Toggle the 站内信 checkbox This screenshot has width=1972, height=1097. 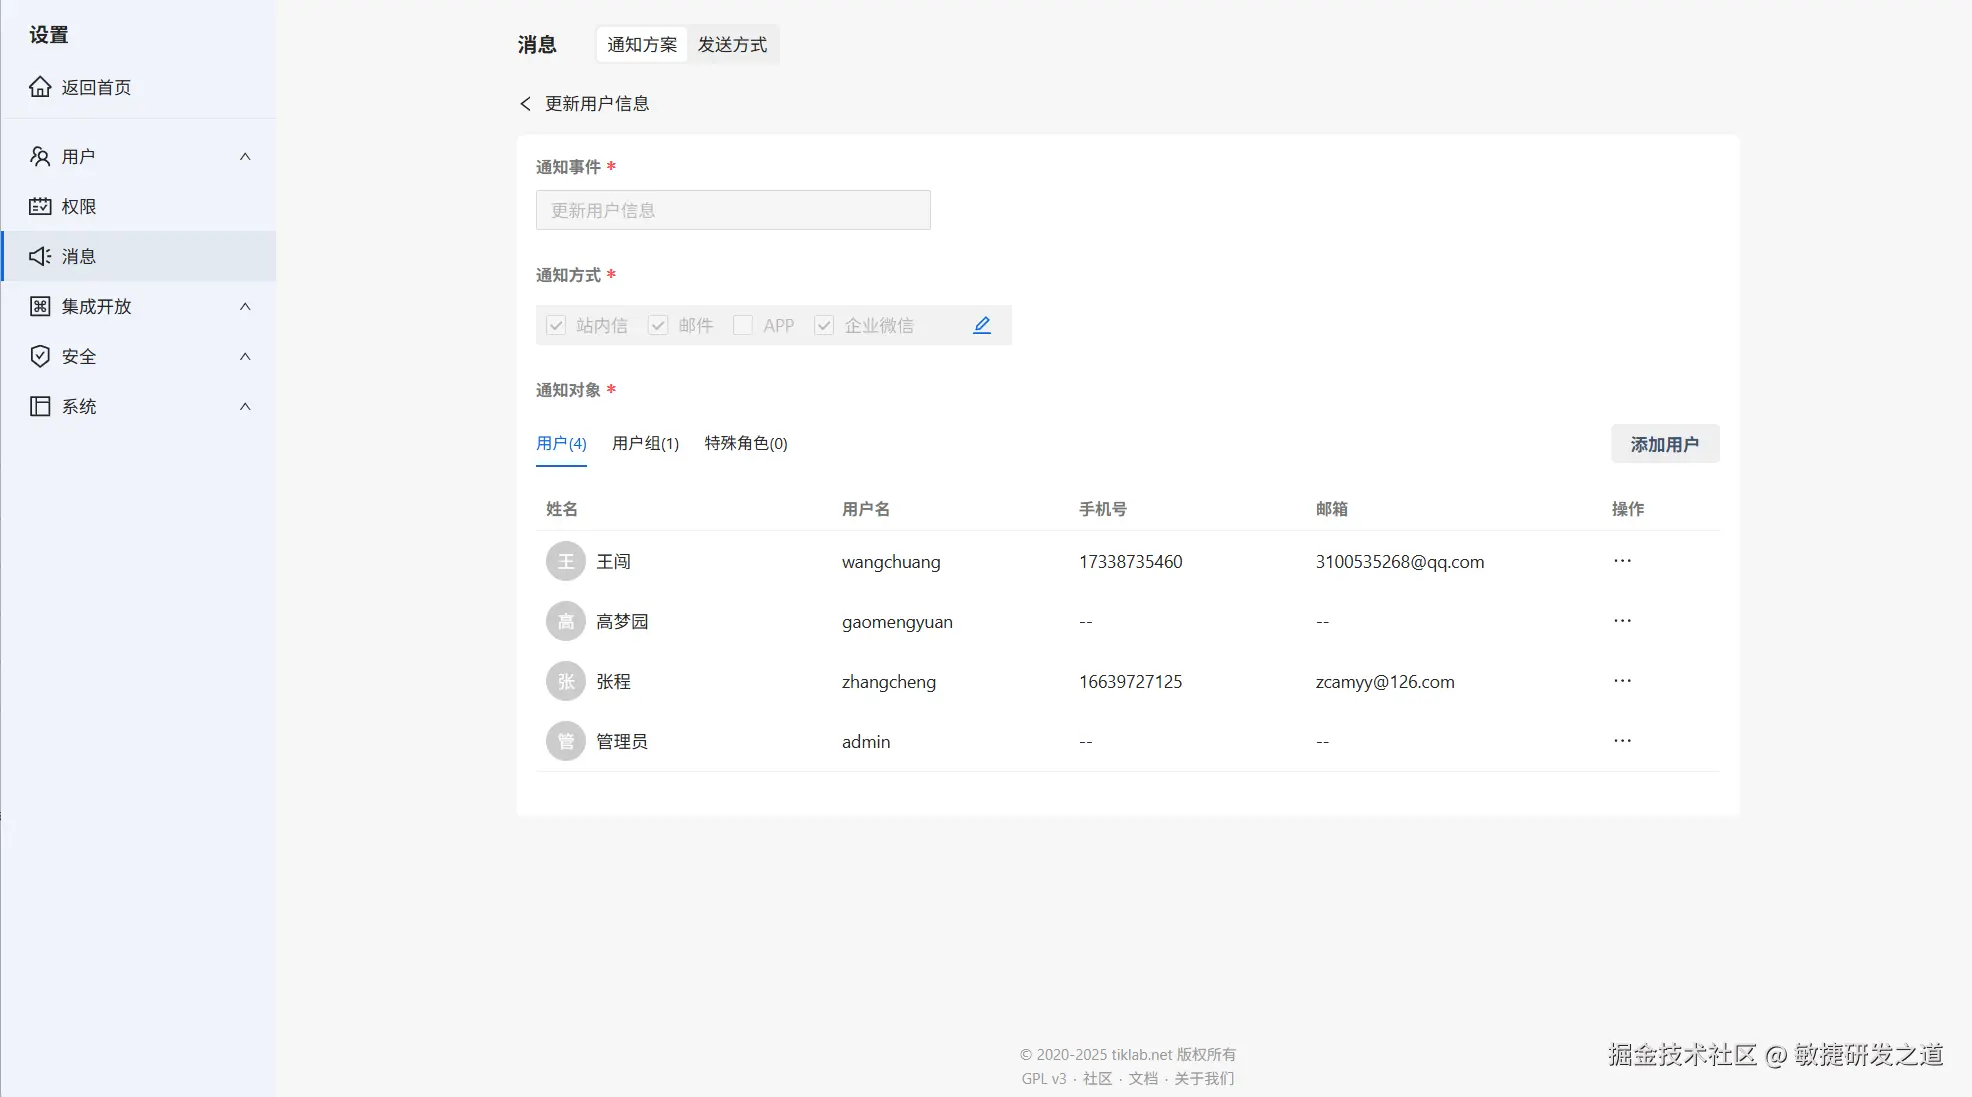(x=556, y=325)
